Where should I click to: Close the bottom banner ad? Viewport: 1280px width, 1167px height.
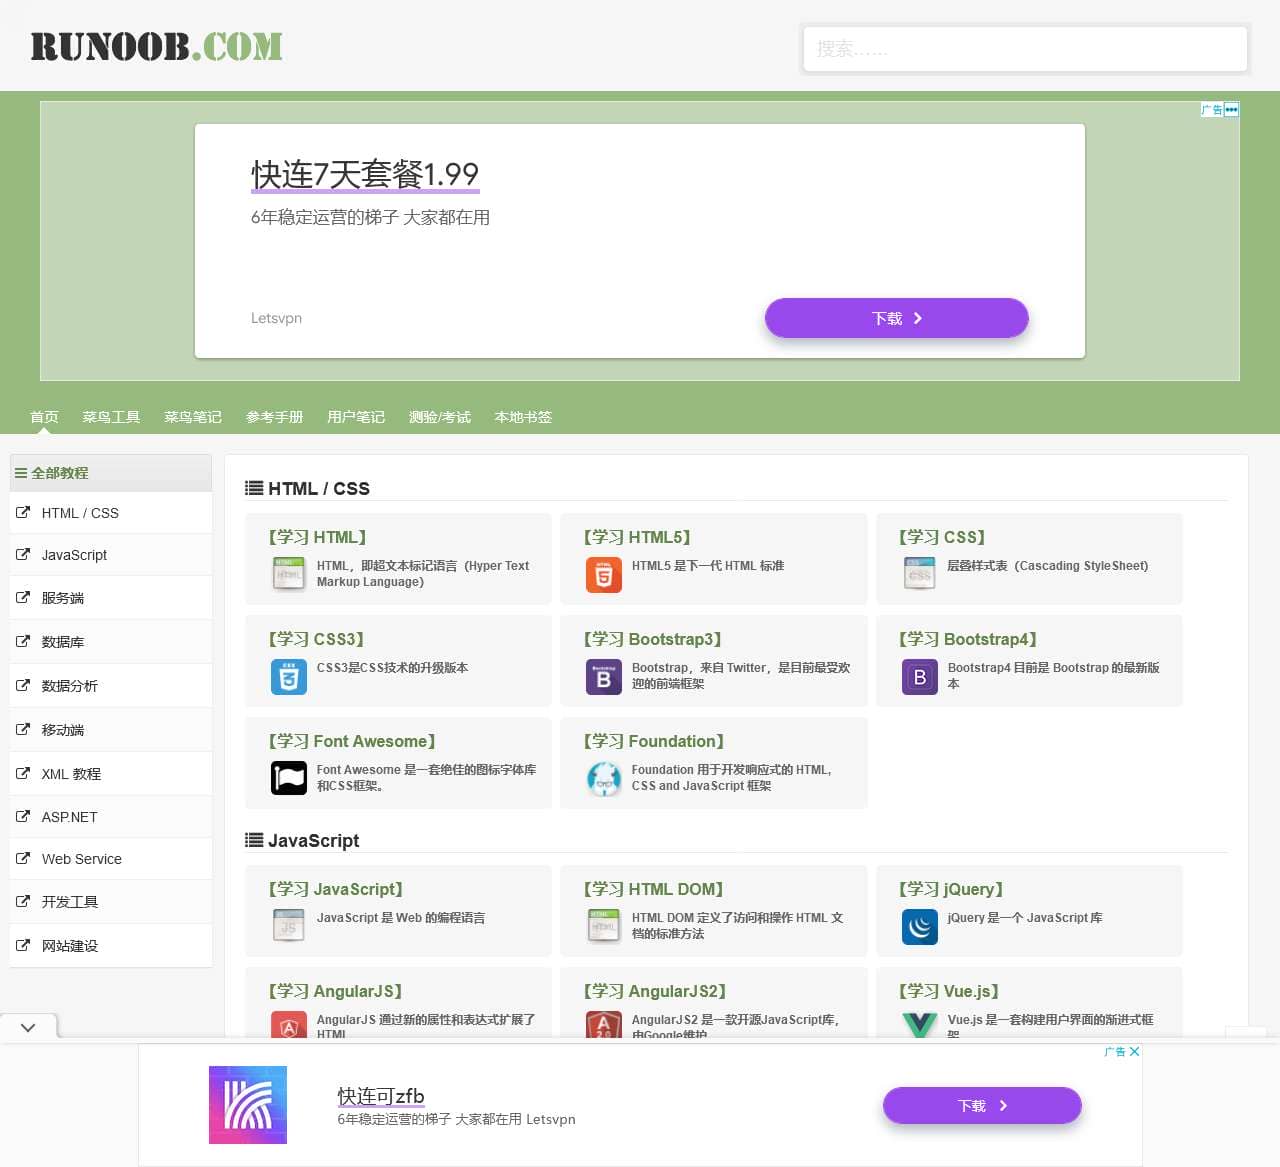[1134, 1052]
